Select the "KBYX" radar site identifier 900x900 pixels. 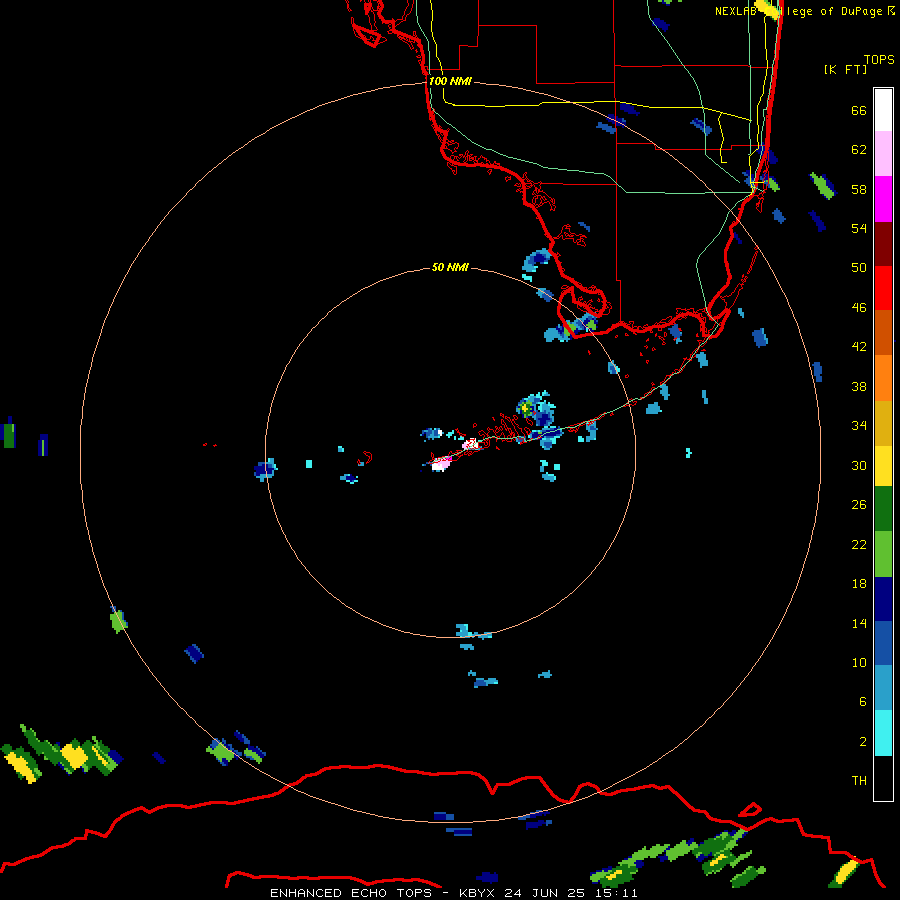point(476,893)
